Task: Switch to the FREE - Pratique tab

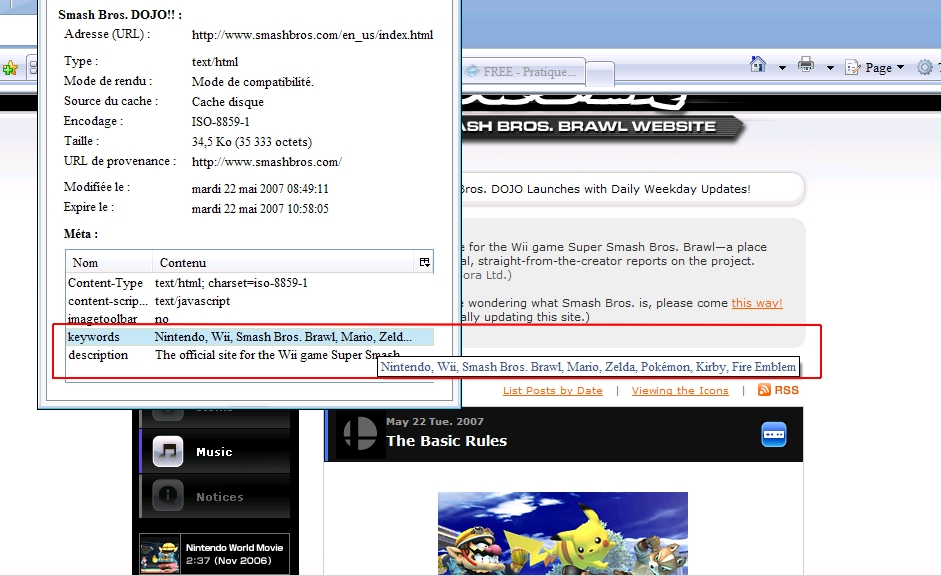Action: click(x=523, y=71)
